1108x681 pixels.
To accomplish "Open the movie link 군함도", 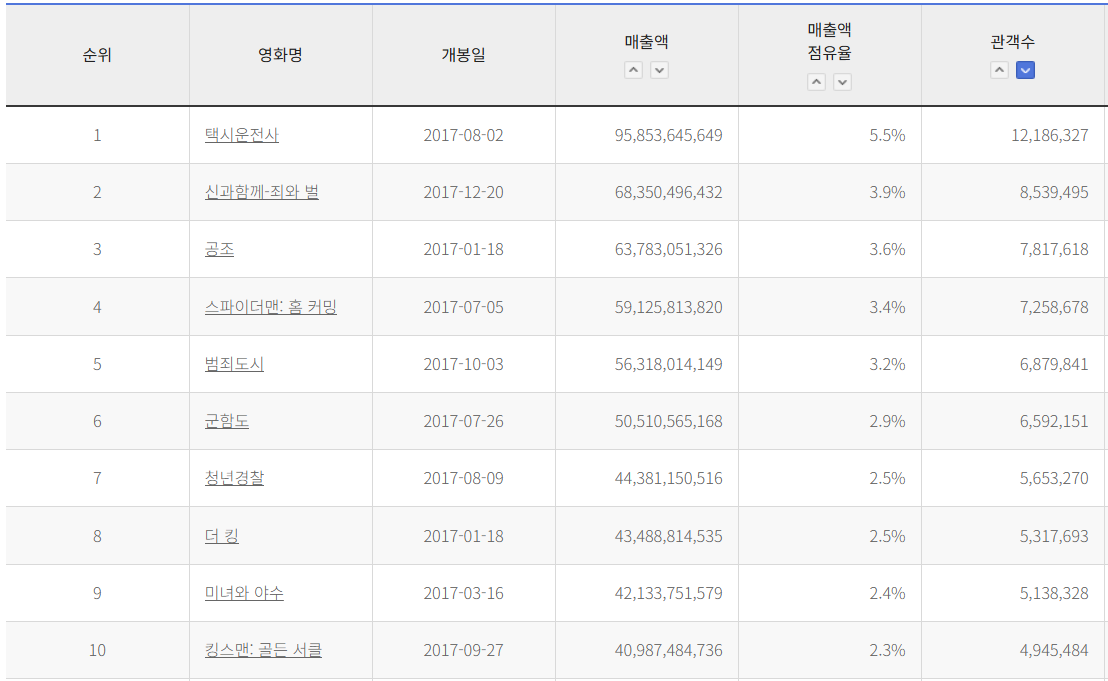I will point(227,421).
